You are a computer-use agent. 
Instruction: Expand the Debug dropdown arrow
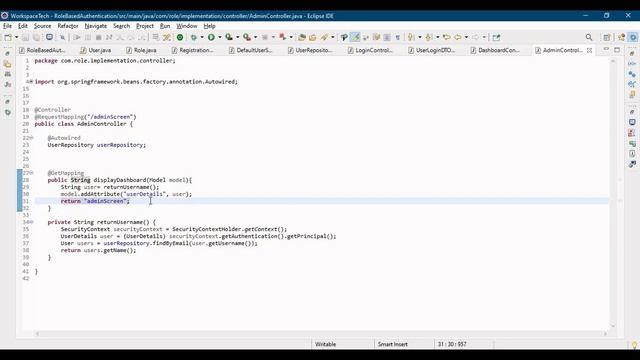(x=202, y=37)
